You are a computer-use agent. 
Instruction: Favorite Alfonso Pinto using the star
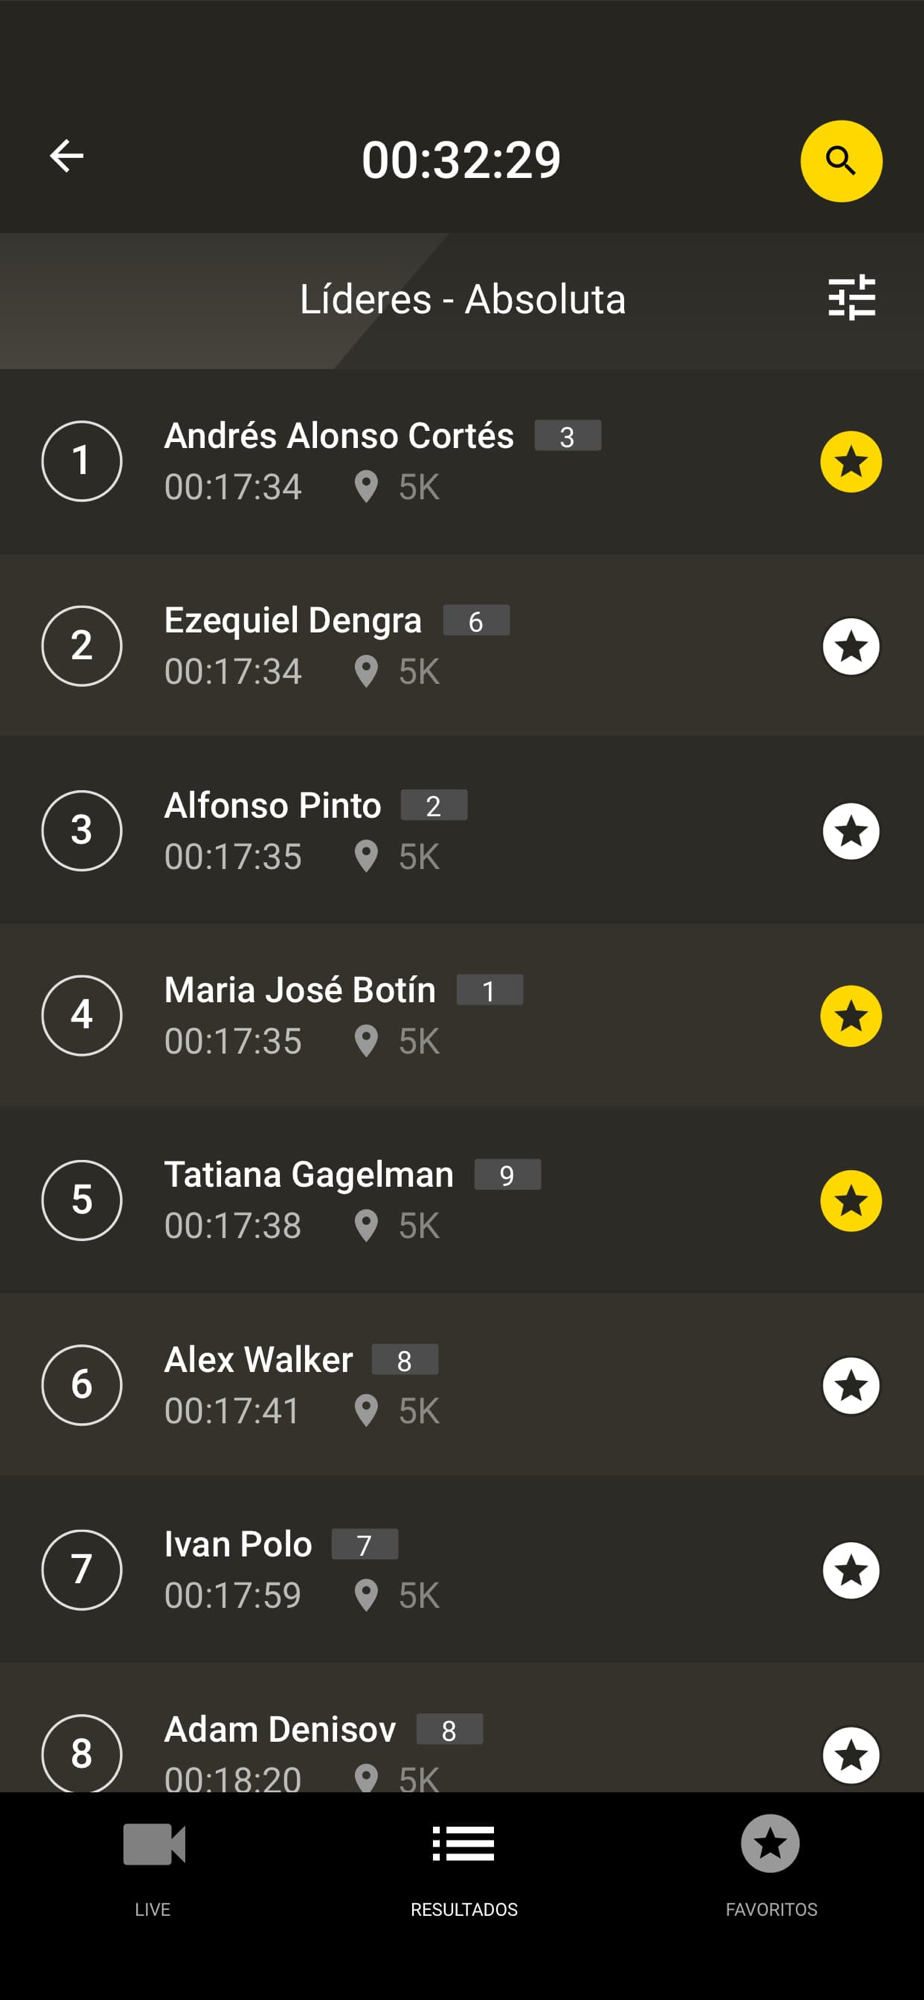tap(851, 831)
